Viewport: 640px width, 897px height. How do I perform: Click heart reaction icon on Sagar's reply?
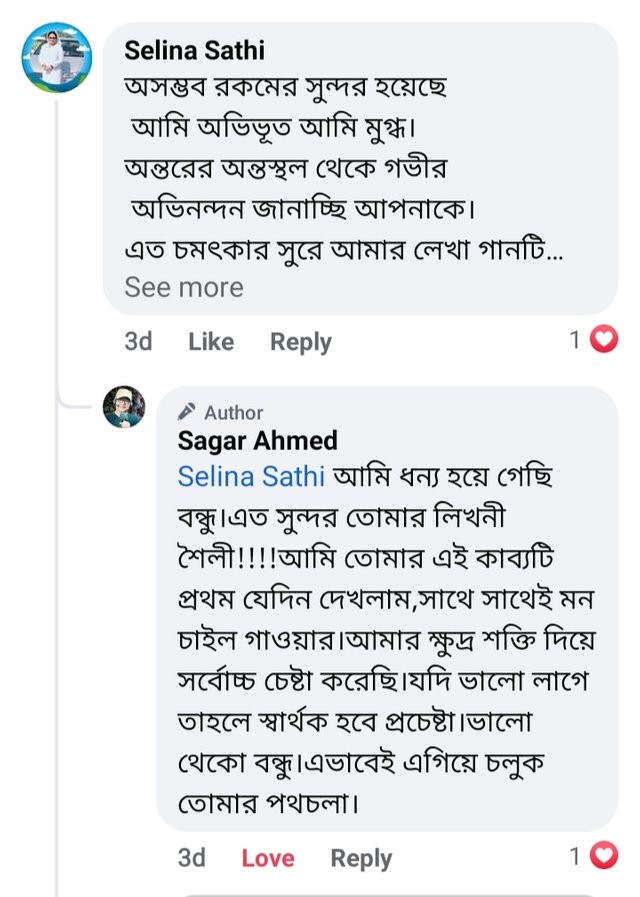coord(604,857)
